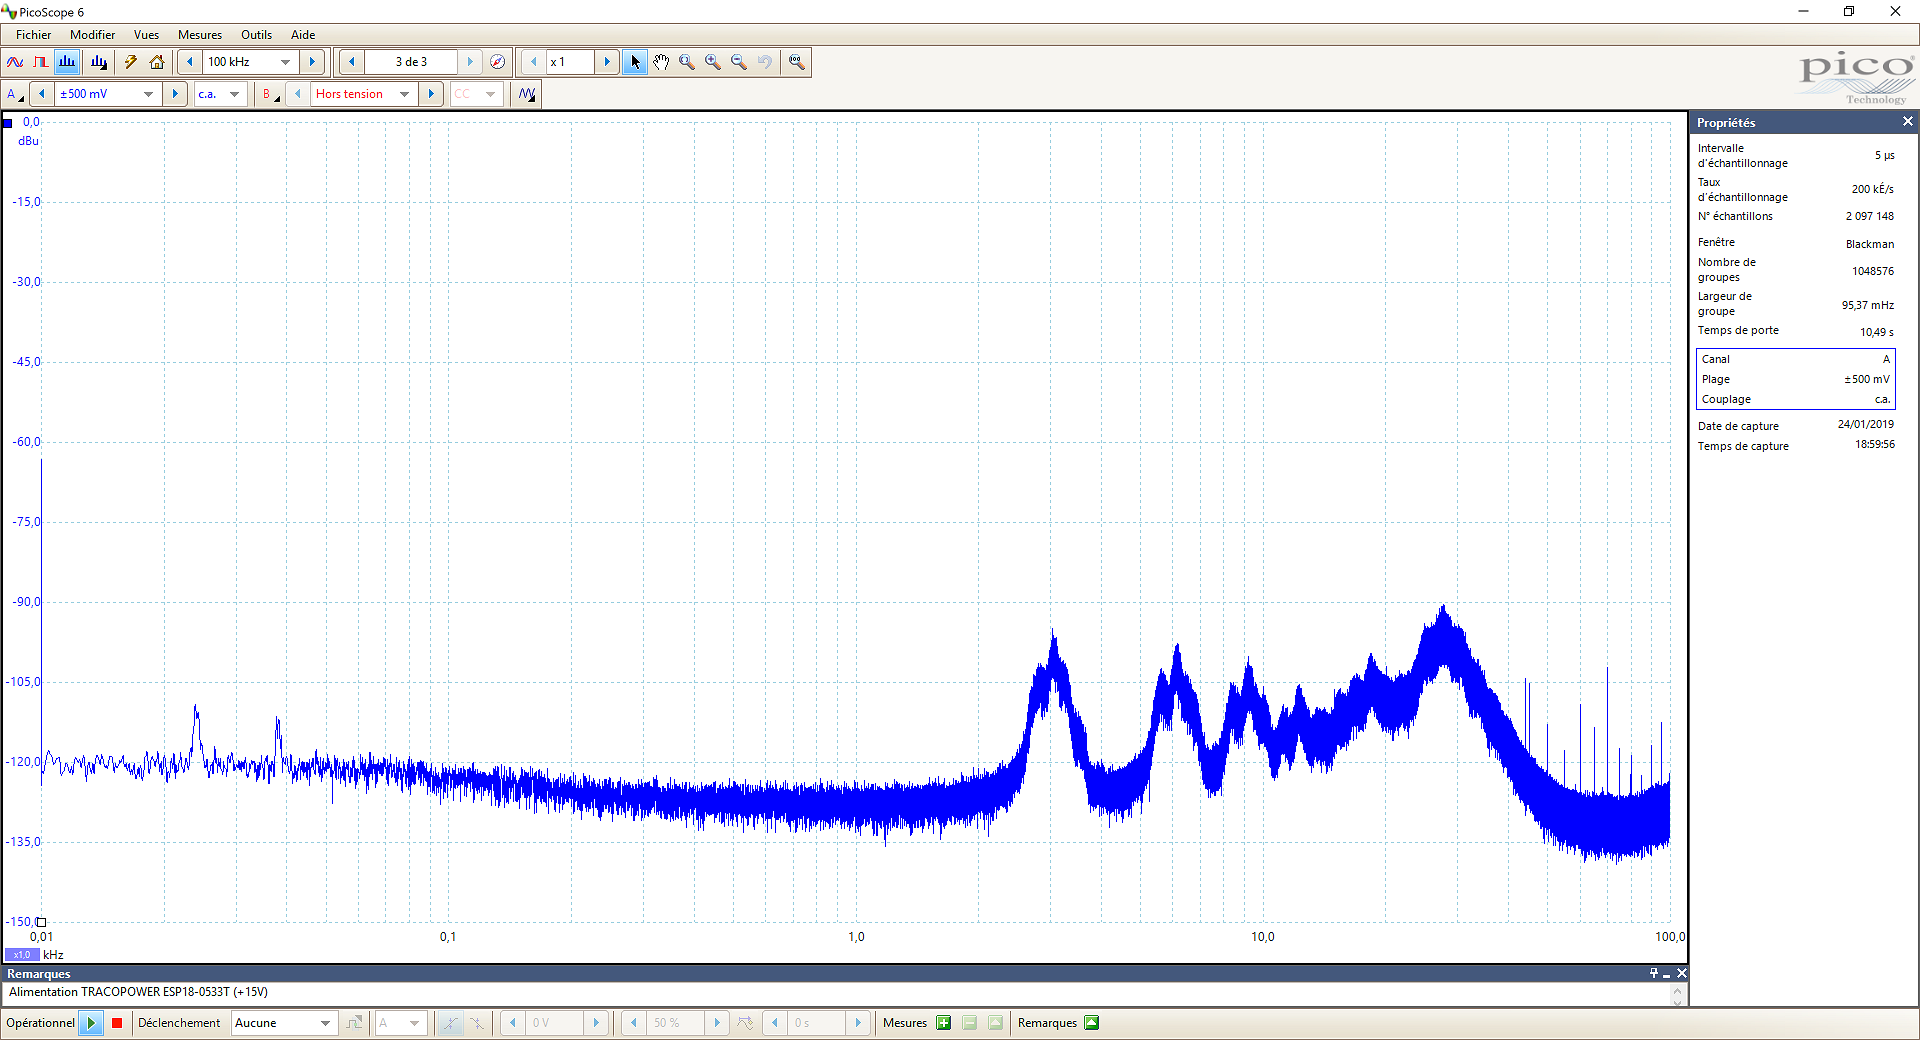1920x1040 pixels.
Task: Open channel A options button
Action: point(15,94)
